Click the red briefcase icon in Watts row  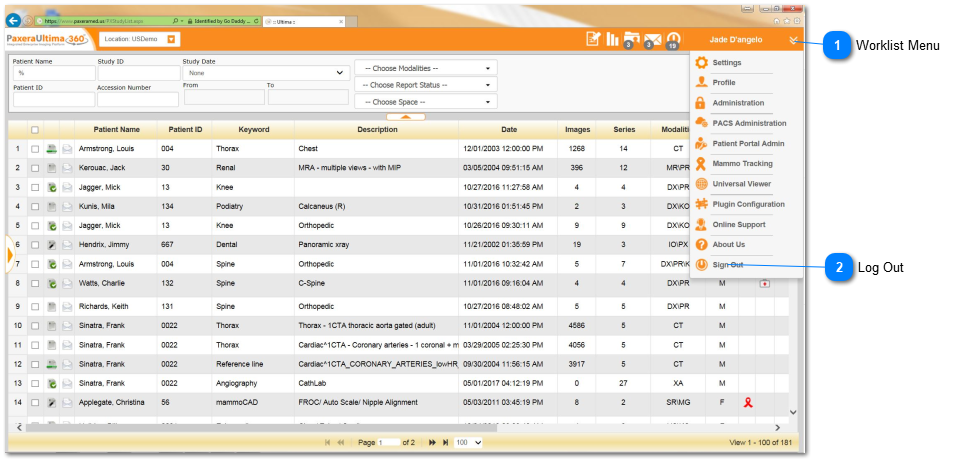765,283
